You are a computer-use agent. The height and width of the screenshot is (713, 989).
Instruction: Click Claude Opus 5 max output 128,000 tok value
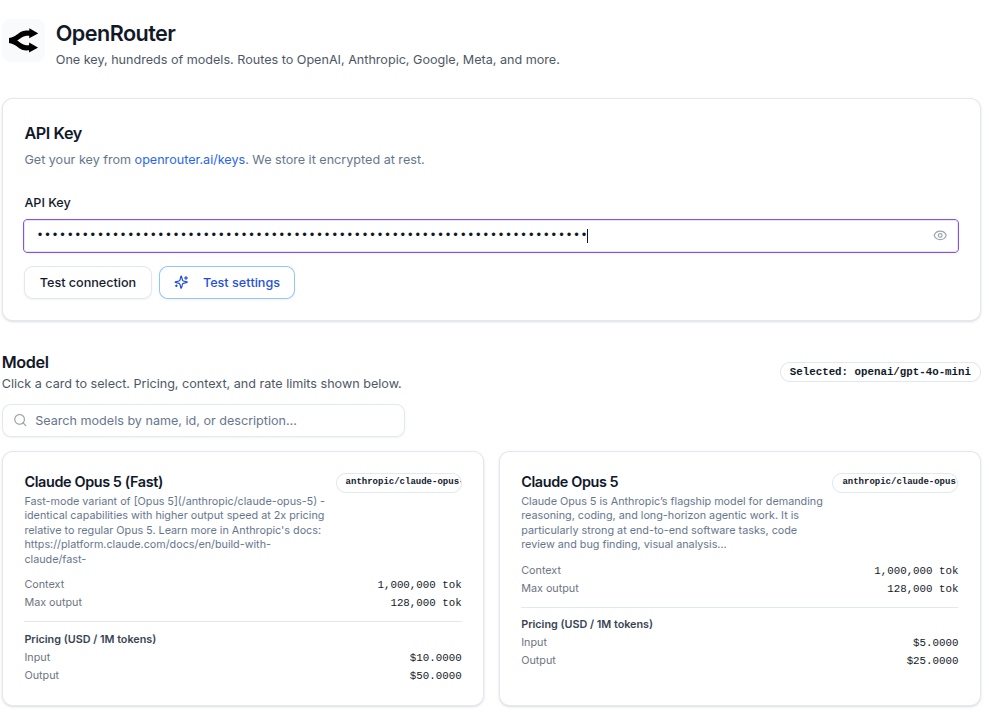pos(923,589)
